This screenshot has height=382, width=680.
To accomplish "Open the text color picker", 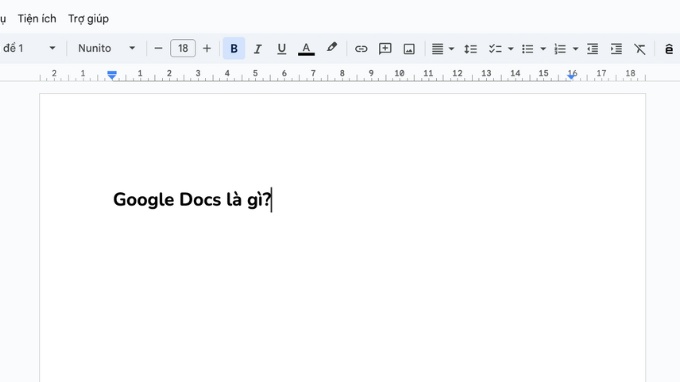I will pyautogui.click(x=306, y=49).
